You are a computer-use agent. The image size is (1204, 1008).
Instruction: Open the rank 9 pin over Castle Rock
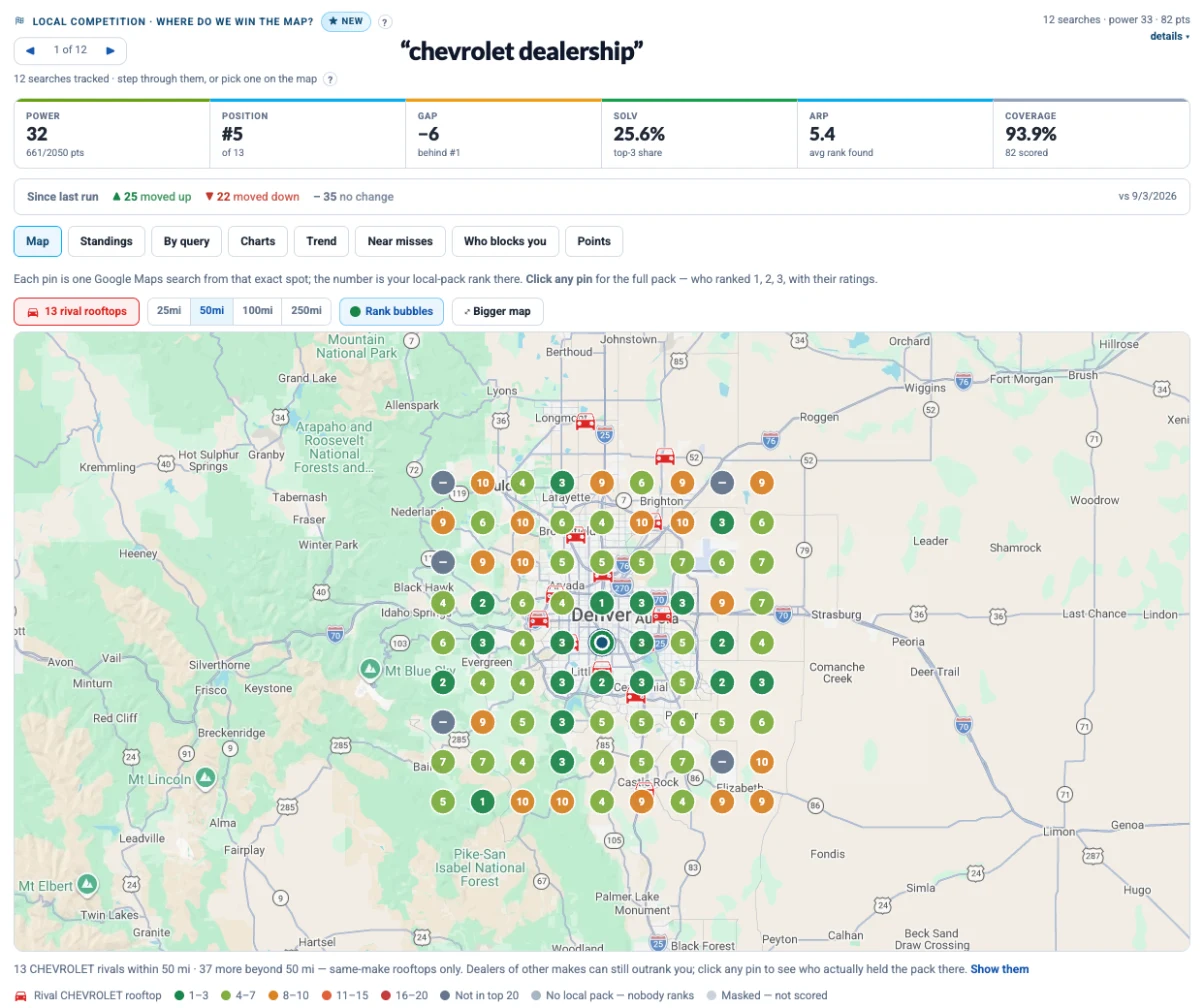tap(642, 801)
